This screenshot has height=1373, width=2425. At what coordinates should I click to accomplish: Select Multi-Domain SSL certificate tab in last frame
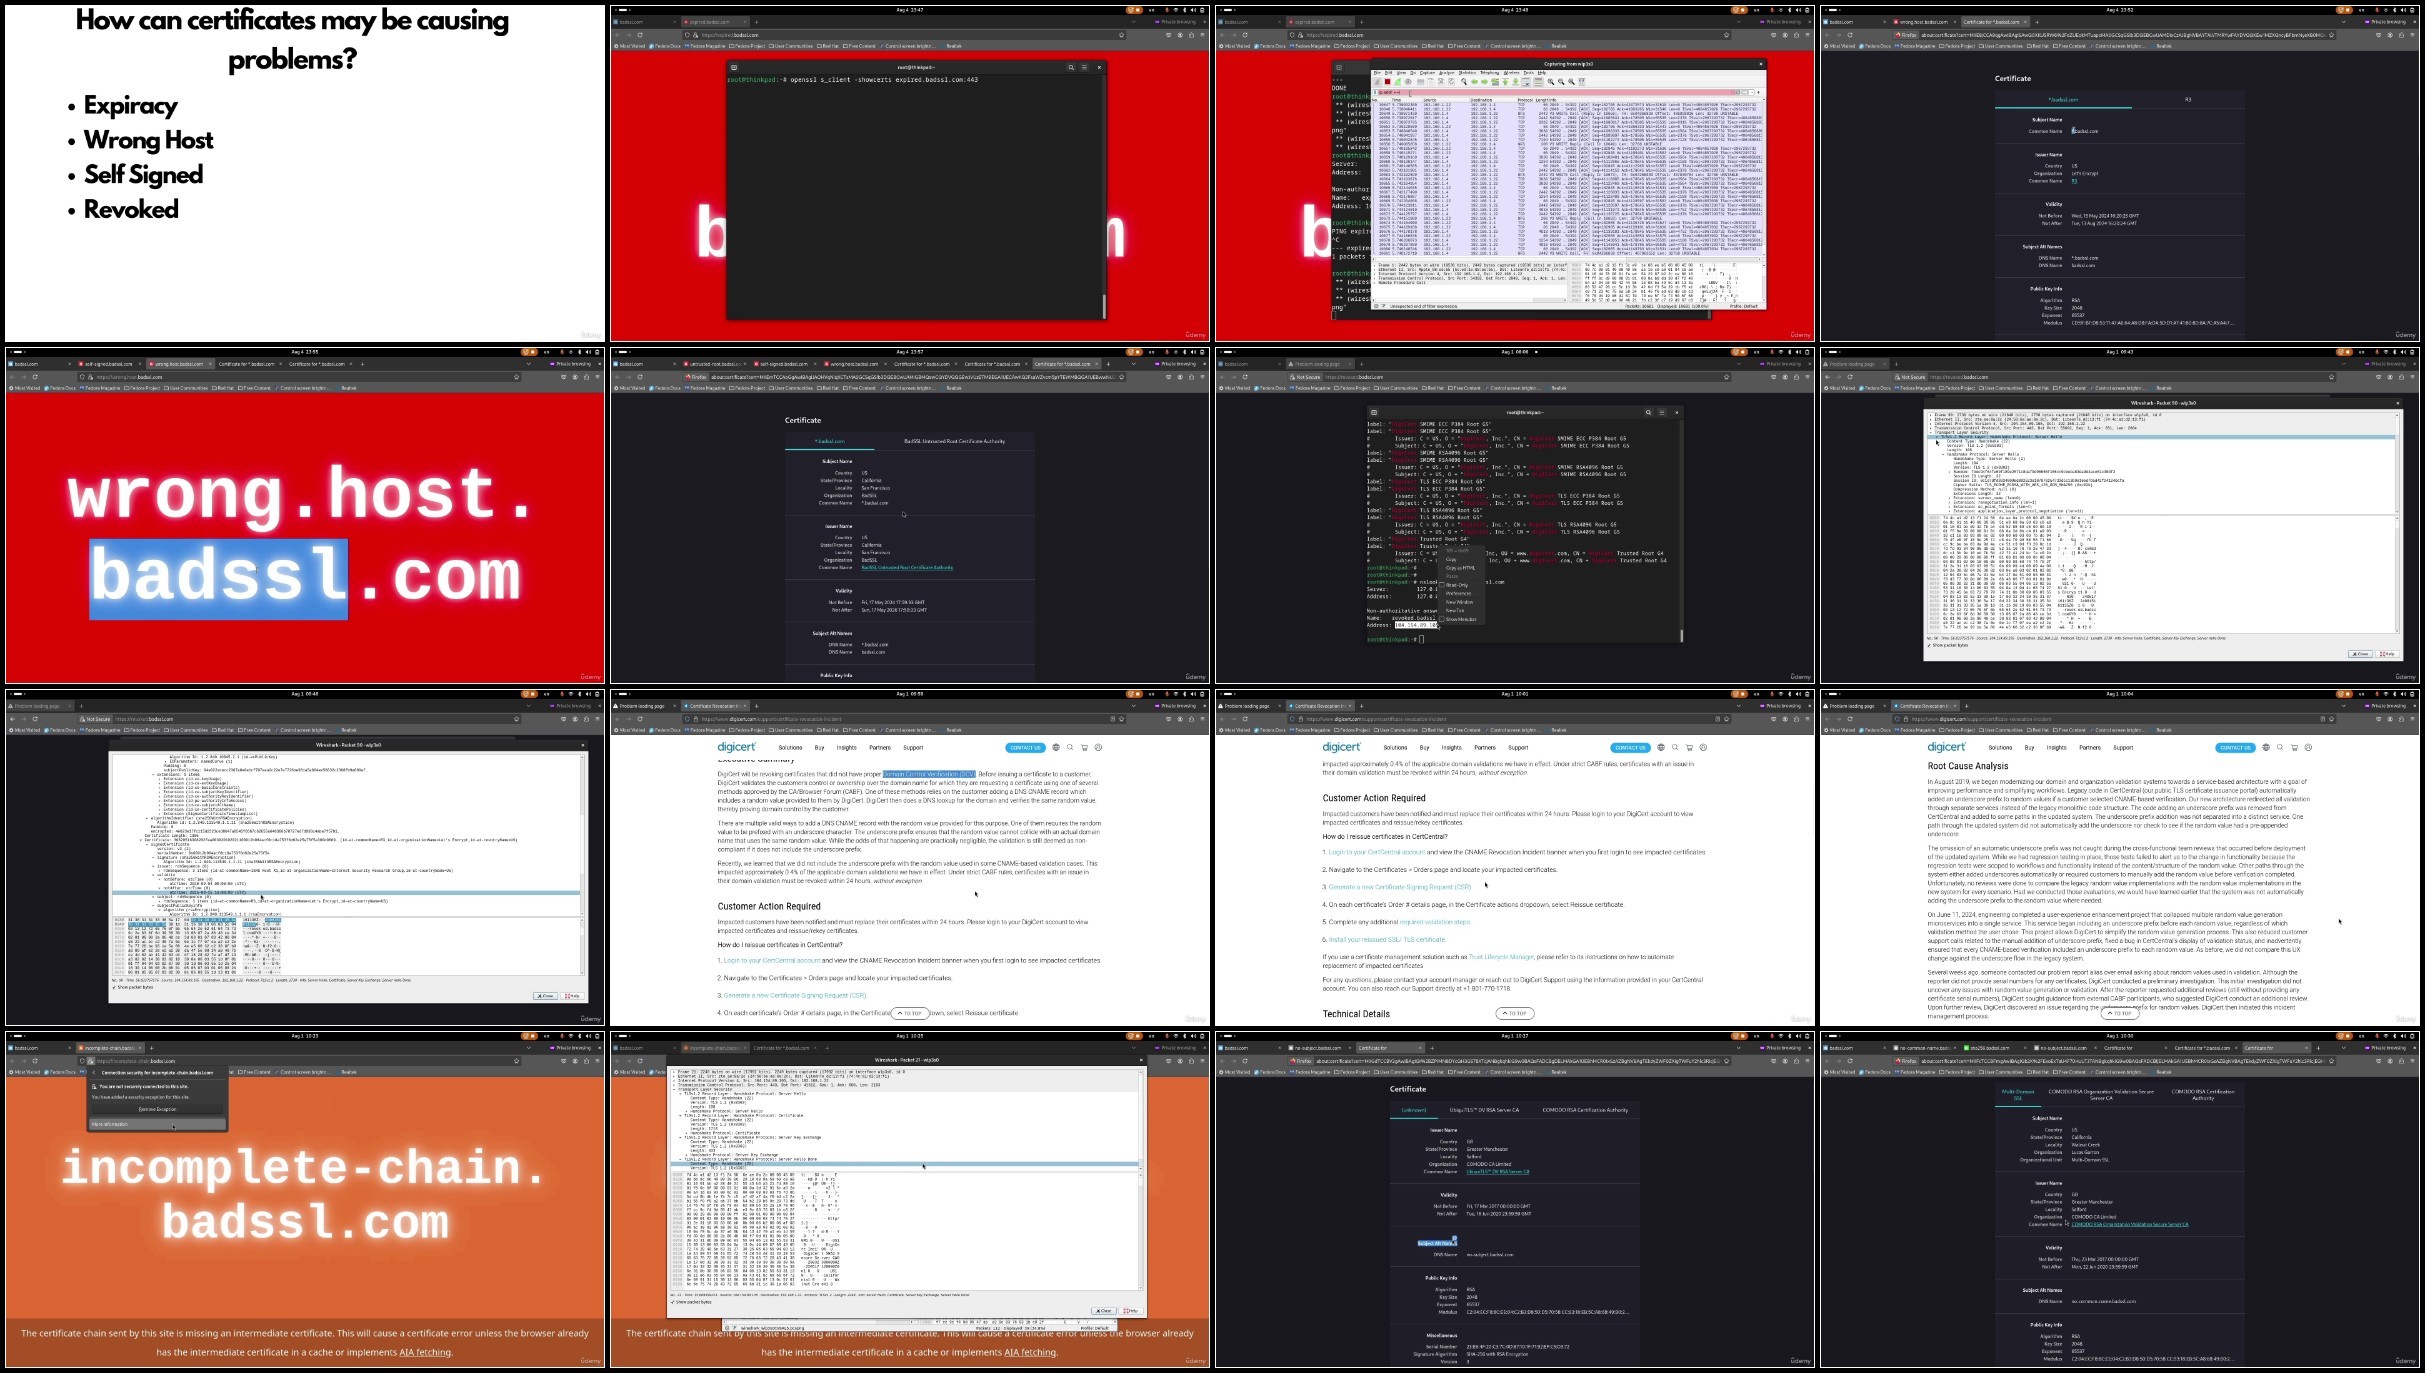(2018, 1094)
